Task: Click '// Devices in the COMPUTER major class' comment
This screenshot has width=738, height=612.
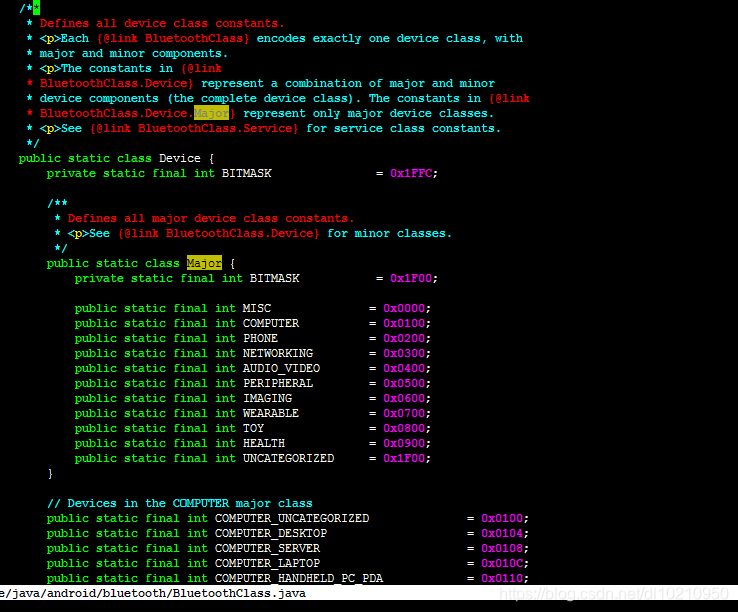Action: click(x=180, y=503)
